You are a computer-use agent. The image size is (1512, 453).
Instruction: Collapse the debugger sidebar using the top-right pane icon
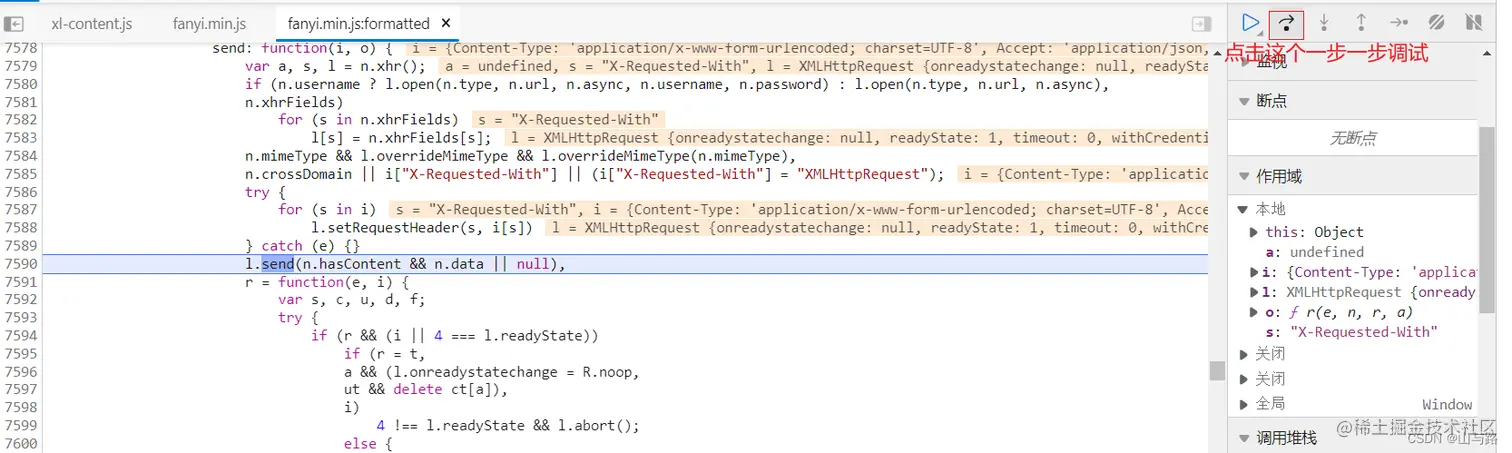(1201, 23)
